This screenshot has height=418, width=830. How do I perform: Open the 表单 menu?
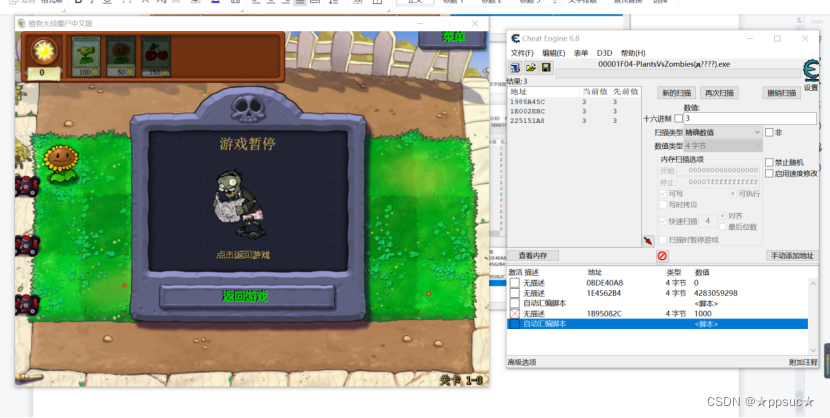[581, 53]
